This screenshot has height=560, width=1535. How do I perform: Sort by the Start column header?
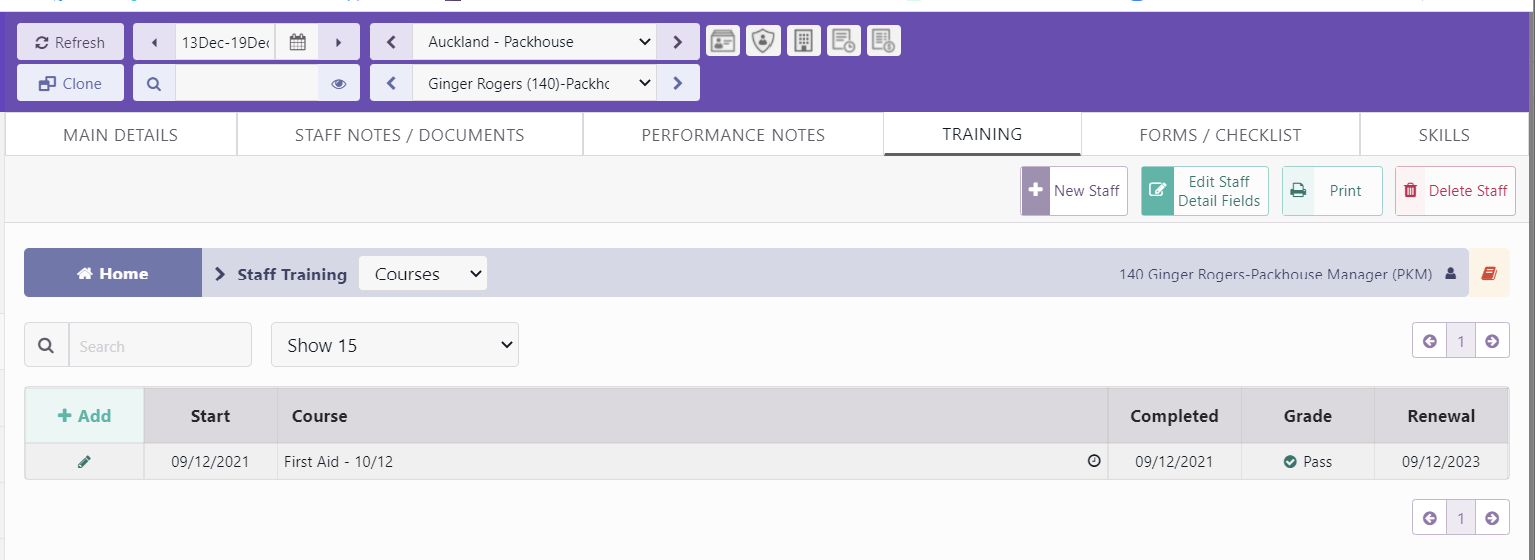pos(211,416)
